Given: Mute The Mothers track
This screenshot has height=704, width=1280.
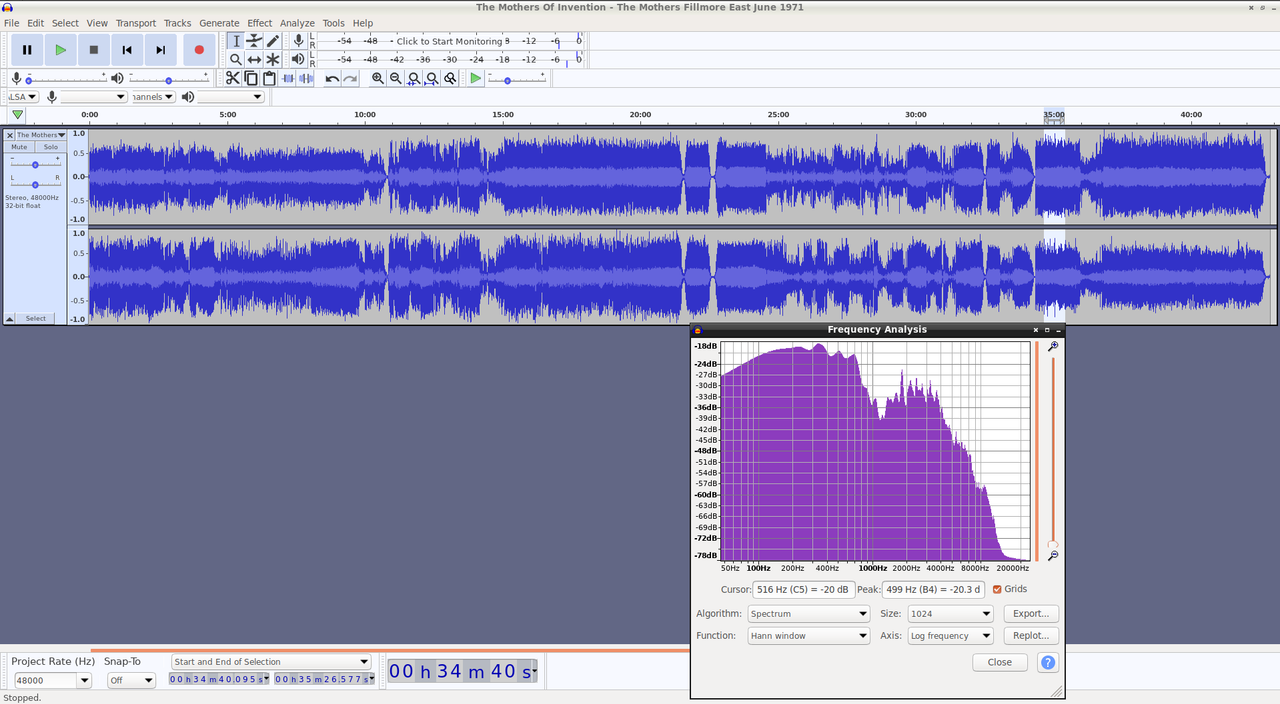Looking at the screenshot, I should (x=19, y=147).
